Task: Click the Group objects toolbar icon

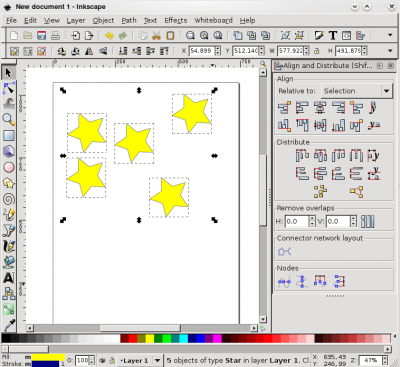Action: point(285,35)
